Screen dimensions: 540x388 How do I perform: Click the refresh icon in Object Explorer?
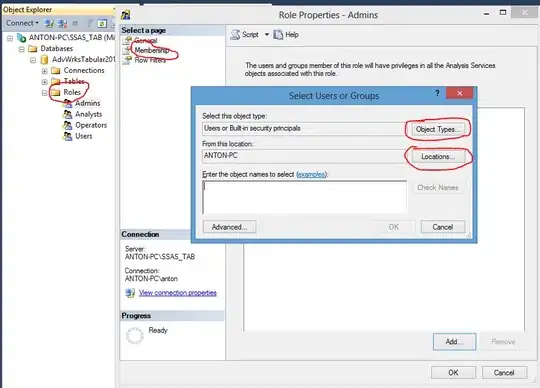tap(102, 23)
